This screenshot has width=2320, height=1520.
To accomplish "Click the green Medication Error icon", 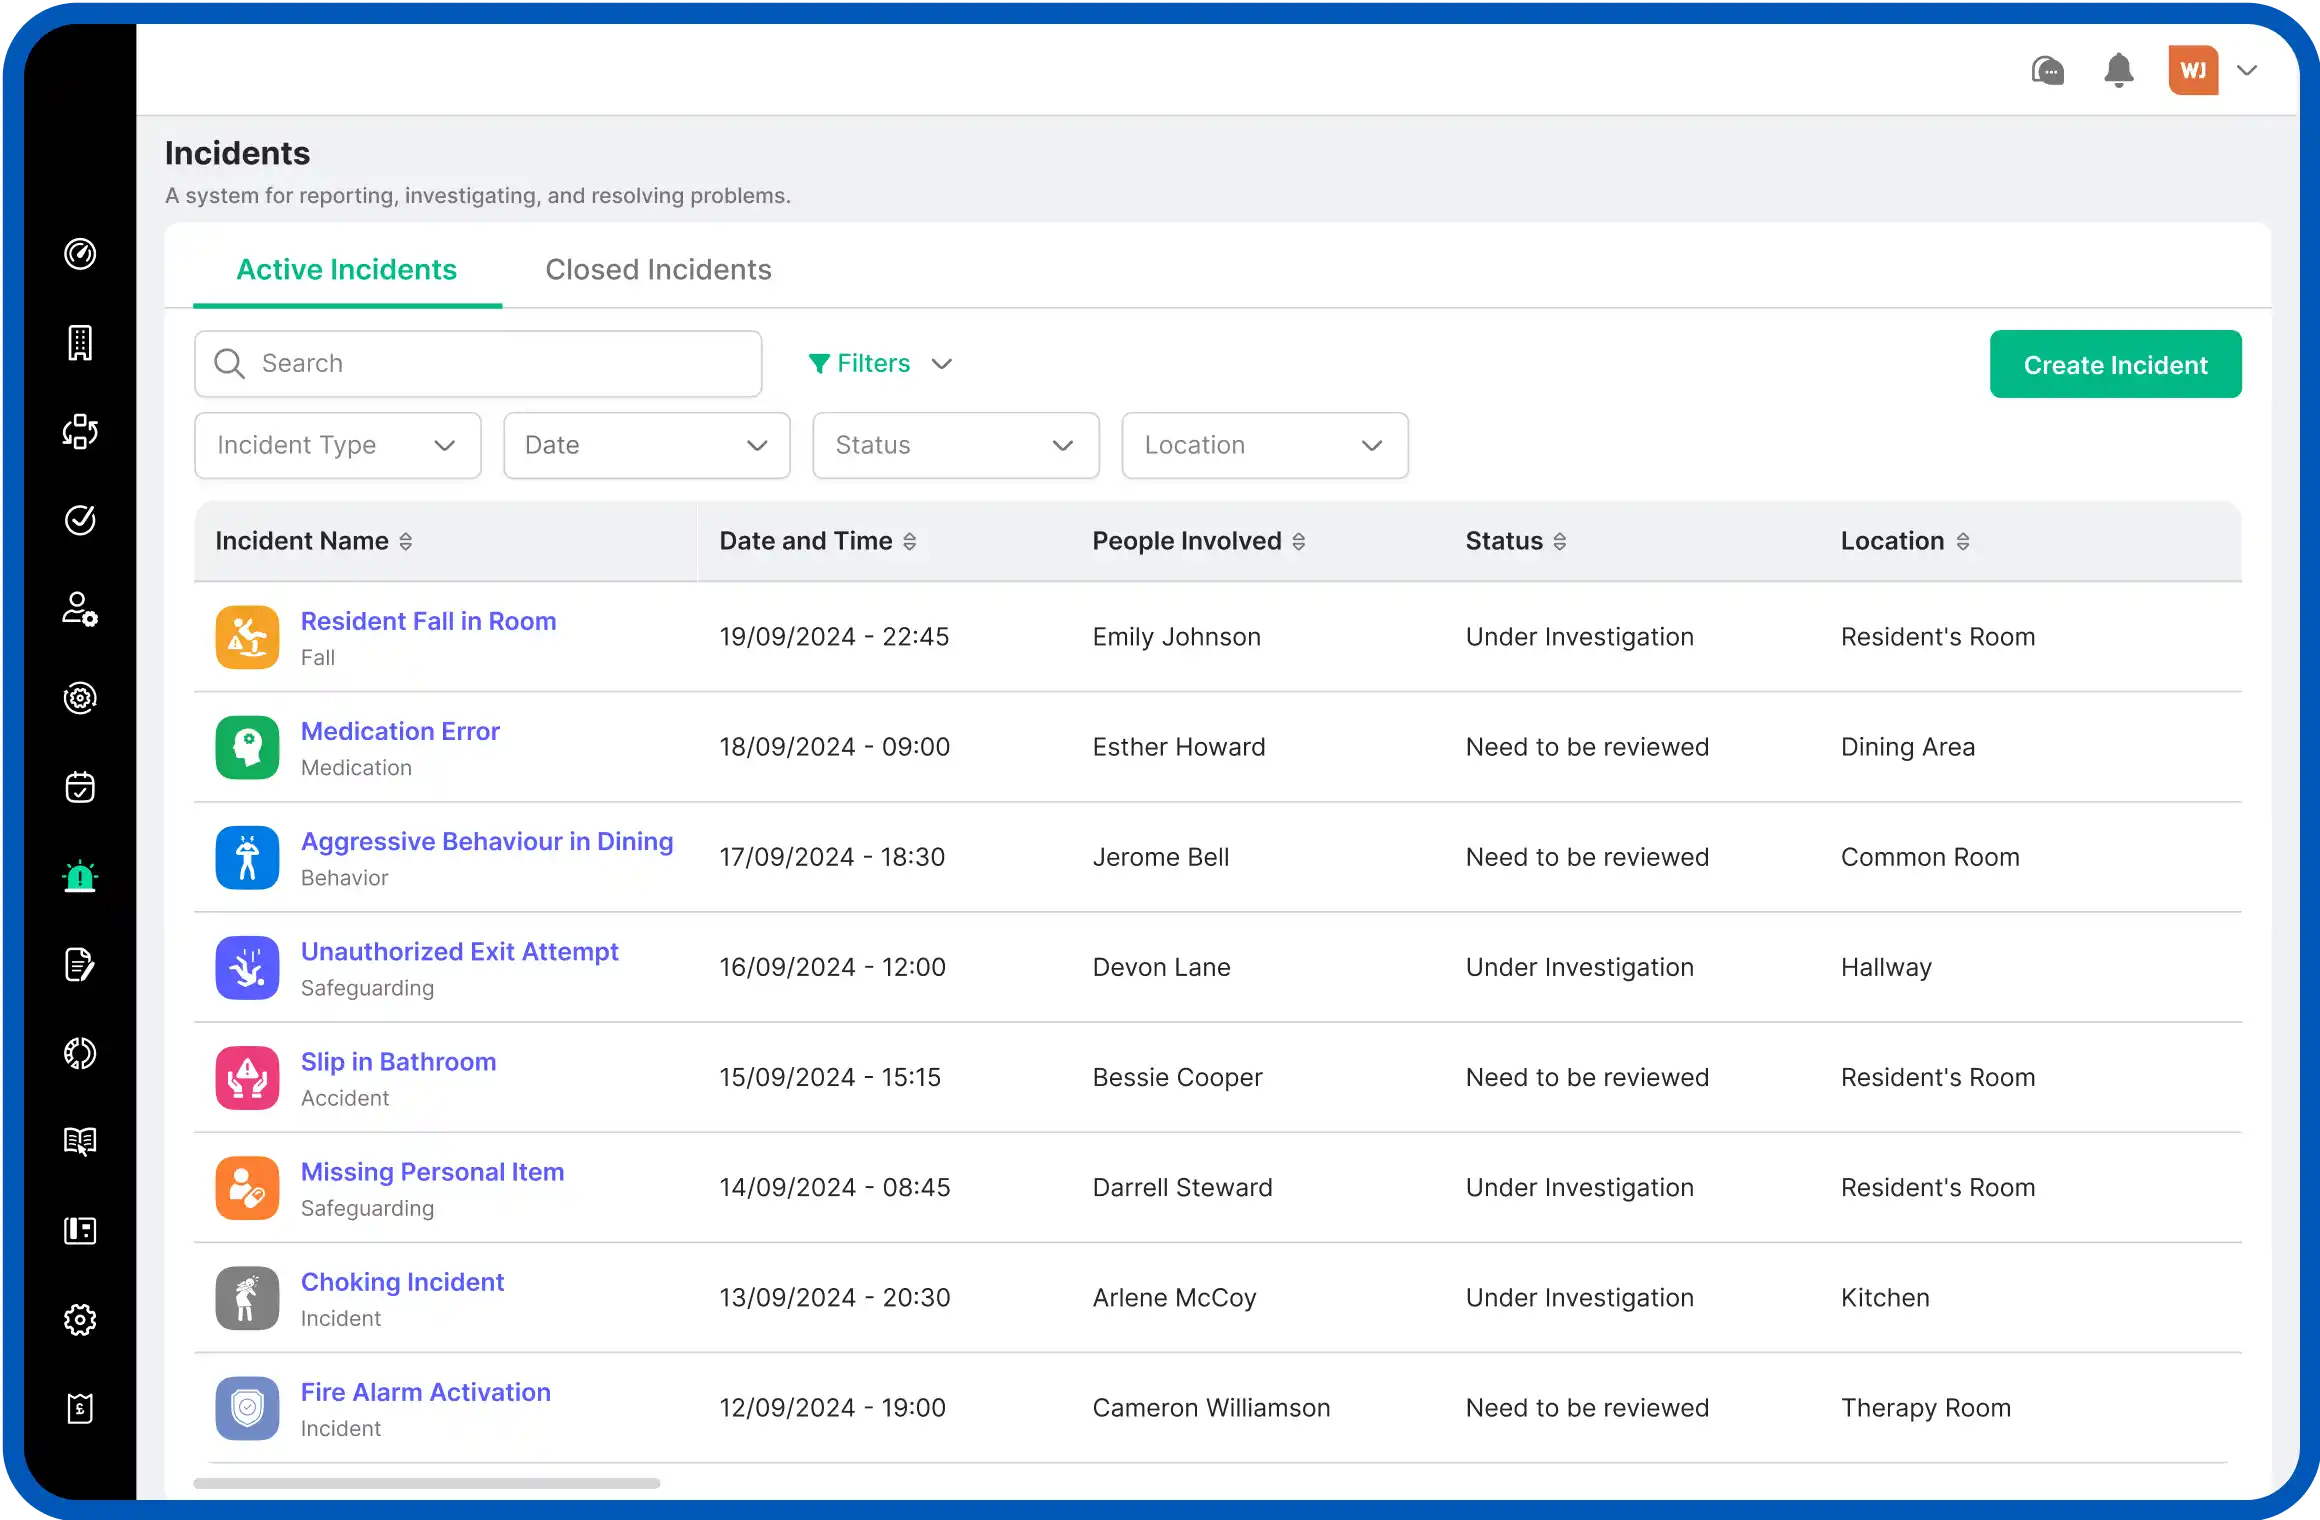I will click(247, 747).
